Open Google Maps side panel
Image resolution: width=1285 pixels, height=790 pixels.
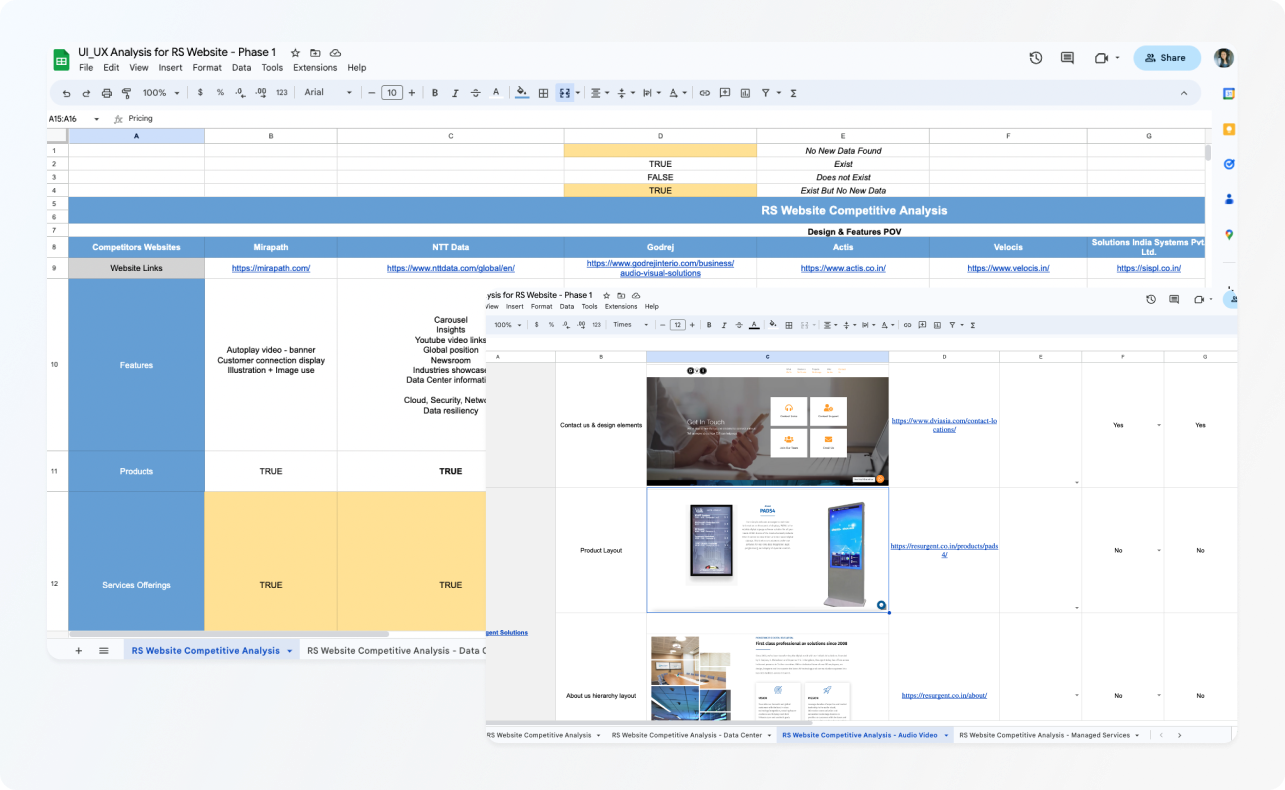pyautogui.click(x=1229, y=235)
